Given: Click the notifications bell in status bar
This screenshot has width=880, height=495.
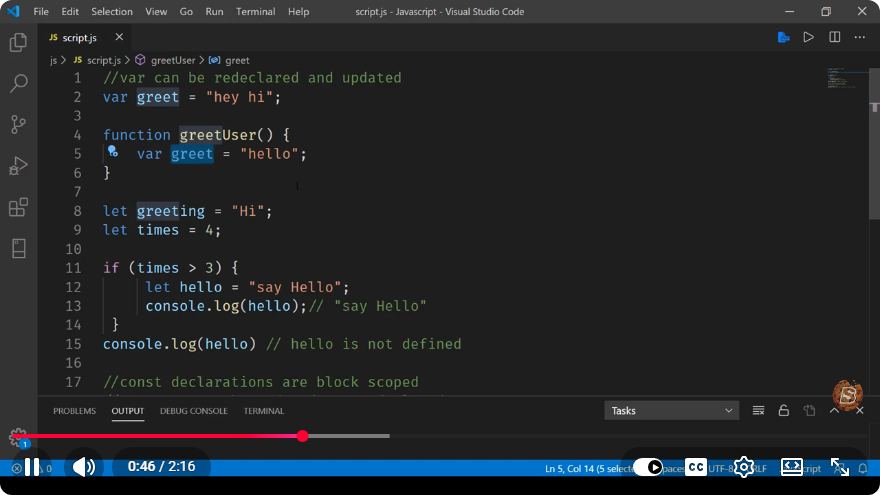Looking at the screenshot, I should coord(863,468).
